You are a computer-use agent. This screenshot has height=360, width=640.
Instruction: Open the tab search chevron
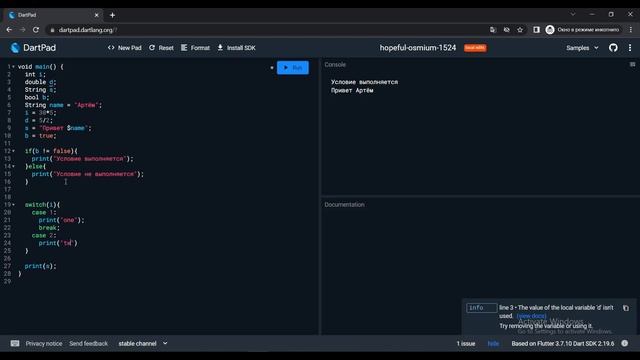pyautogui.click(x=573, y=14)
